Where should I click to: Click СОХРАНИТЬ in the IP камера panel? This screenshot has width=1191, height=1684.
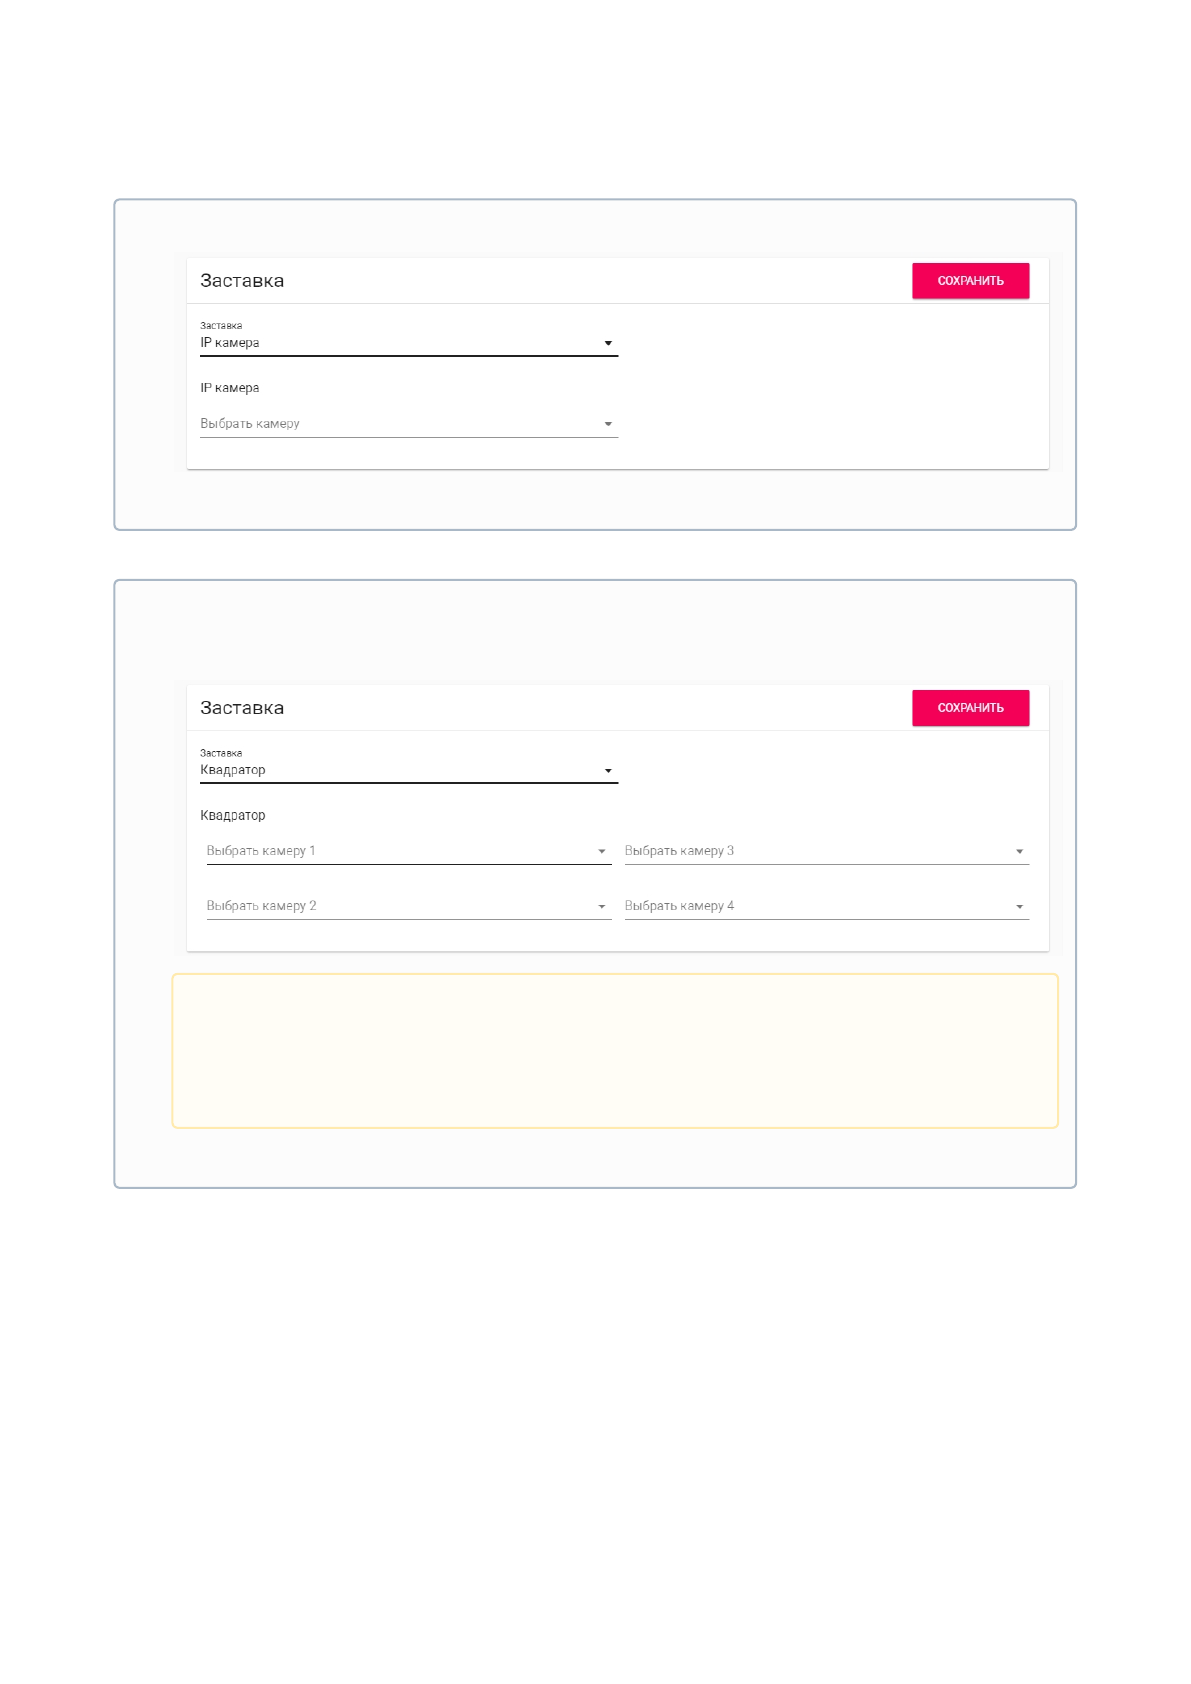[x=970, y=281]
